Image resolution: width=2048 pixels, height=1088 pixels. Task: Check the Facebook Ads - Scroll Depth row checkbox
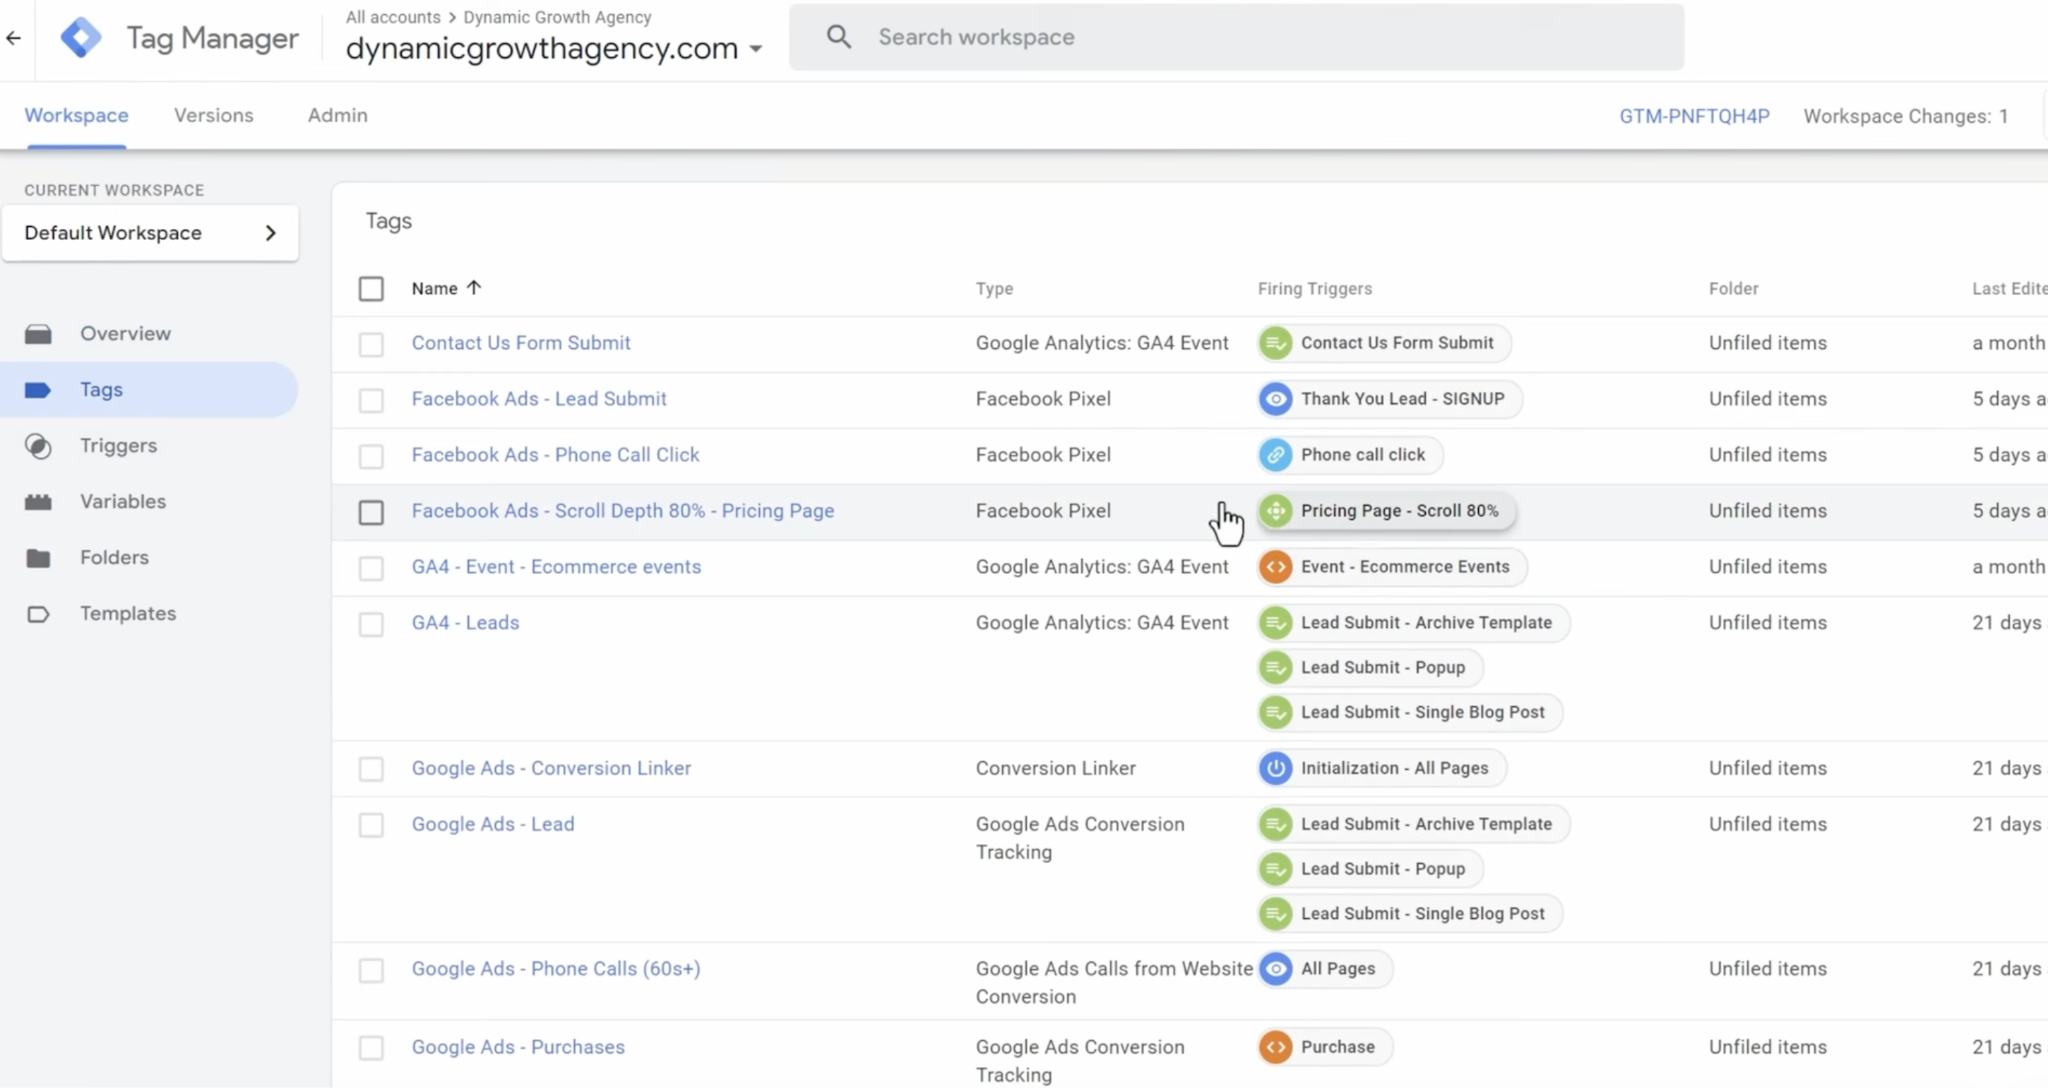tap(371, 512)
